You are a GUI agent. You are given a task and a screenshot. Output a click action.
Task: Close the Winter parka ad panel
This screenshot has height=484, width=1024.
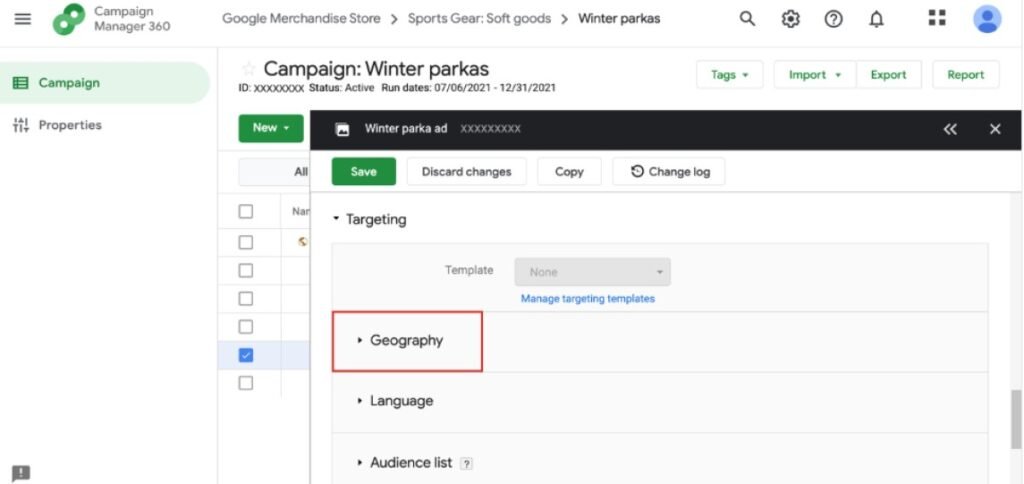(995, 129)
